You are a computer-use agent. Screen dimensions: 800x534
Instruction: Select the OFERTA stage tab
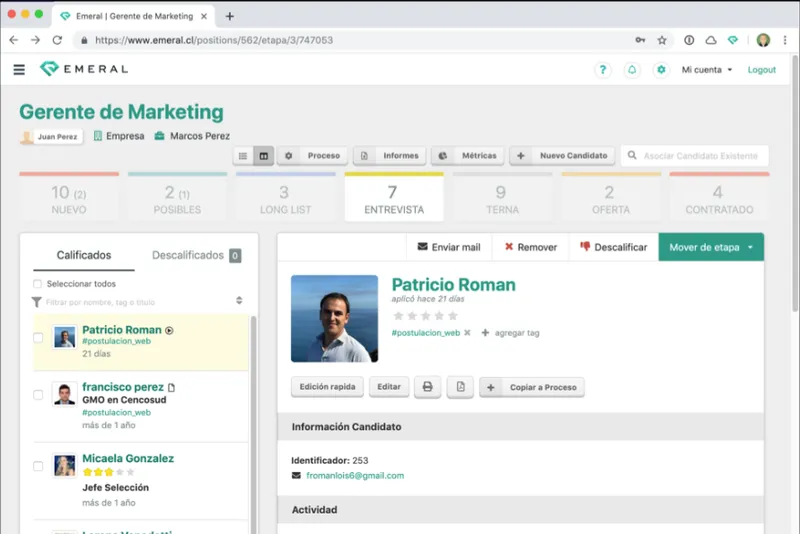(611, 199)
